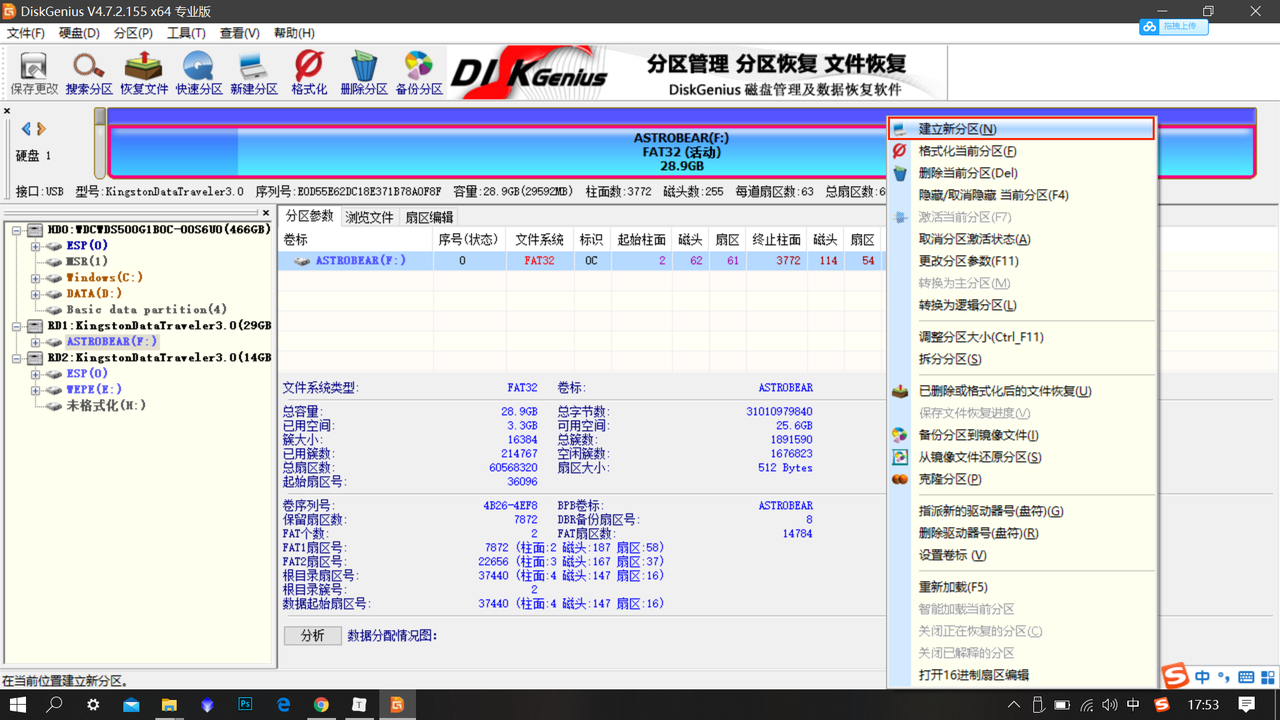This screenshot has height=720, width=1280.
Task: Expand the WEPE(E:) tree node
Action: (x=36, y=390)
